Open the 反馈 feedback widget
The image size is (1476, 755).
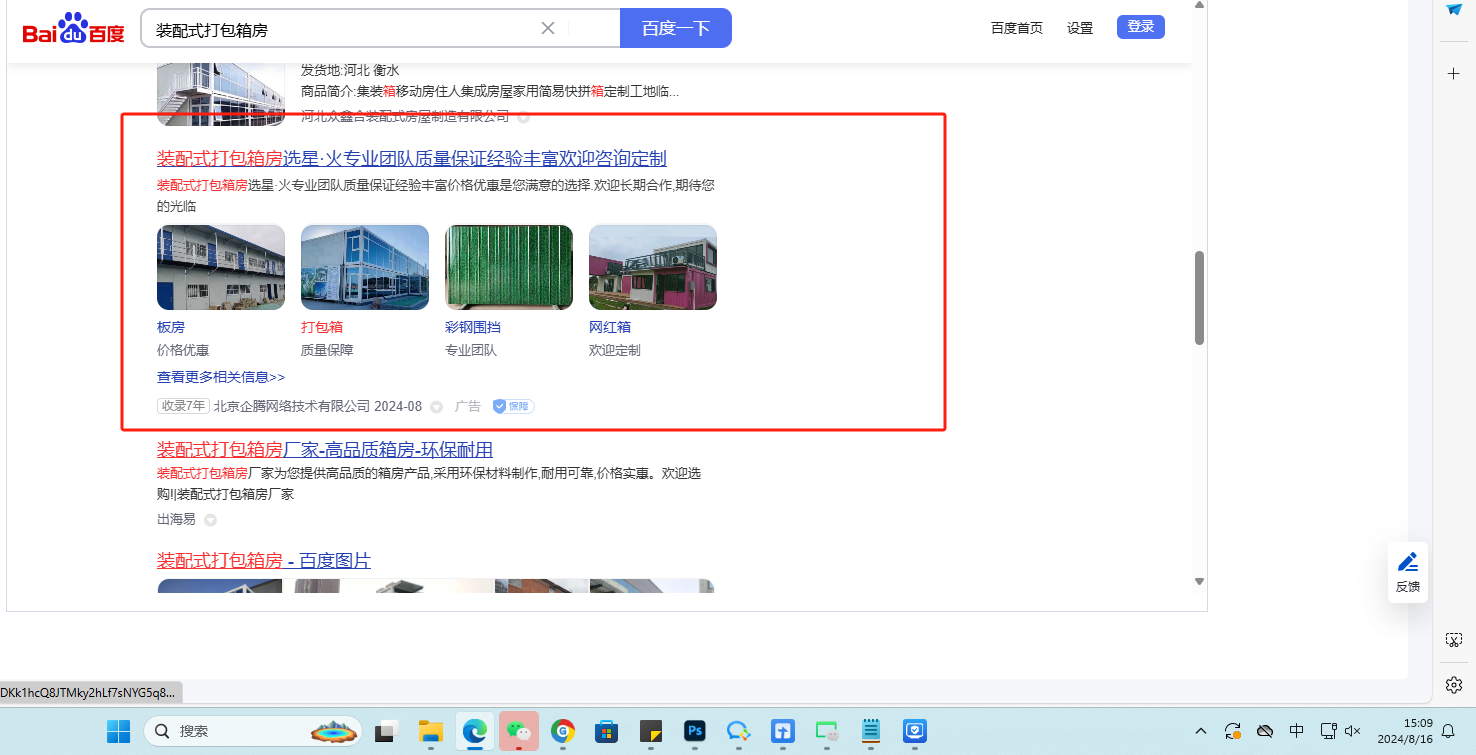1407,572
